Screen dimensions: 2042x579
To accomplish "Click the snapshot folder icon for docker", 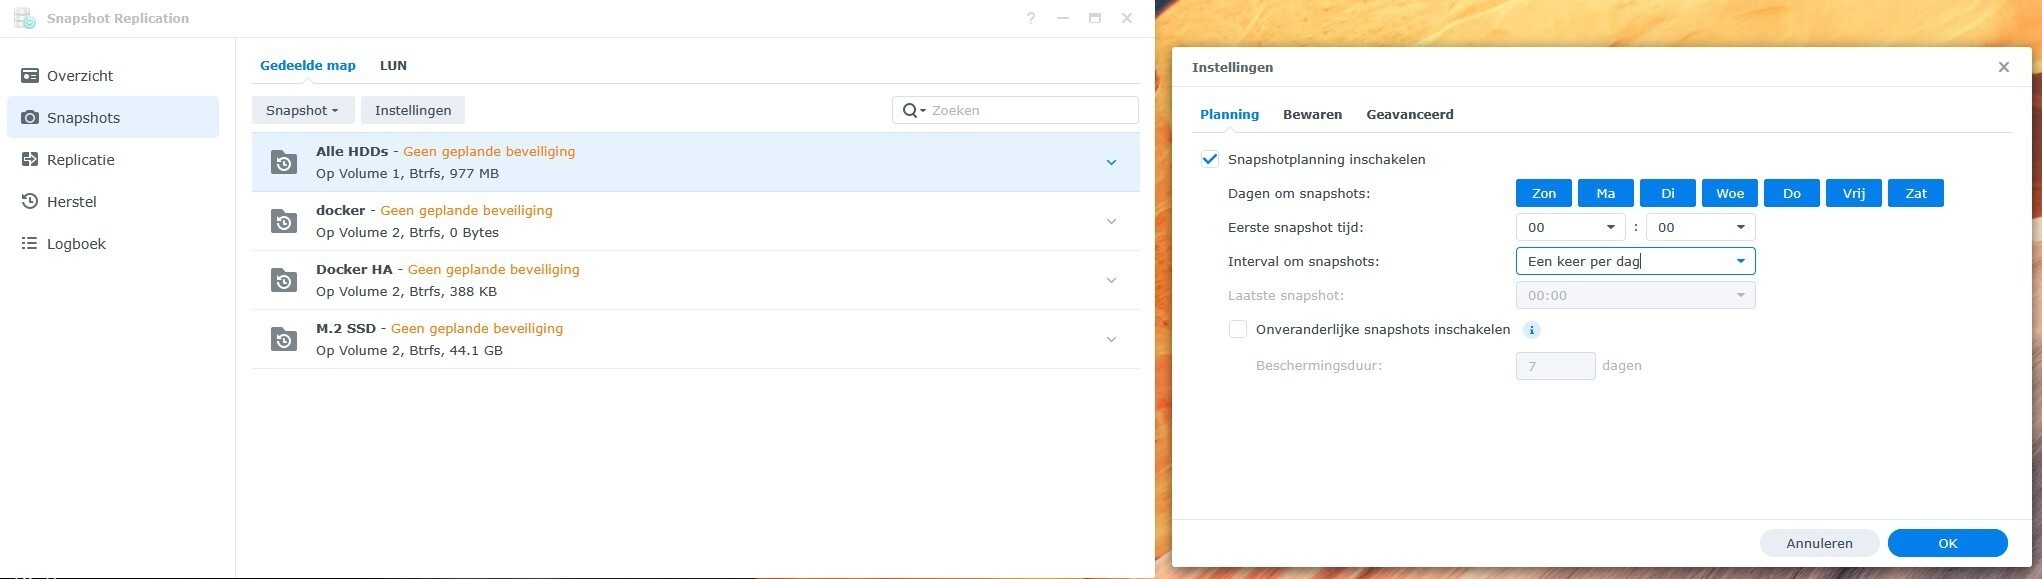I will (x=284, y=221).
